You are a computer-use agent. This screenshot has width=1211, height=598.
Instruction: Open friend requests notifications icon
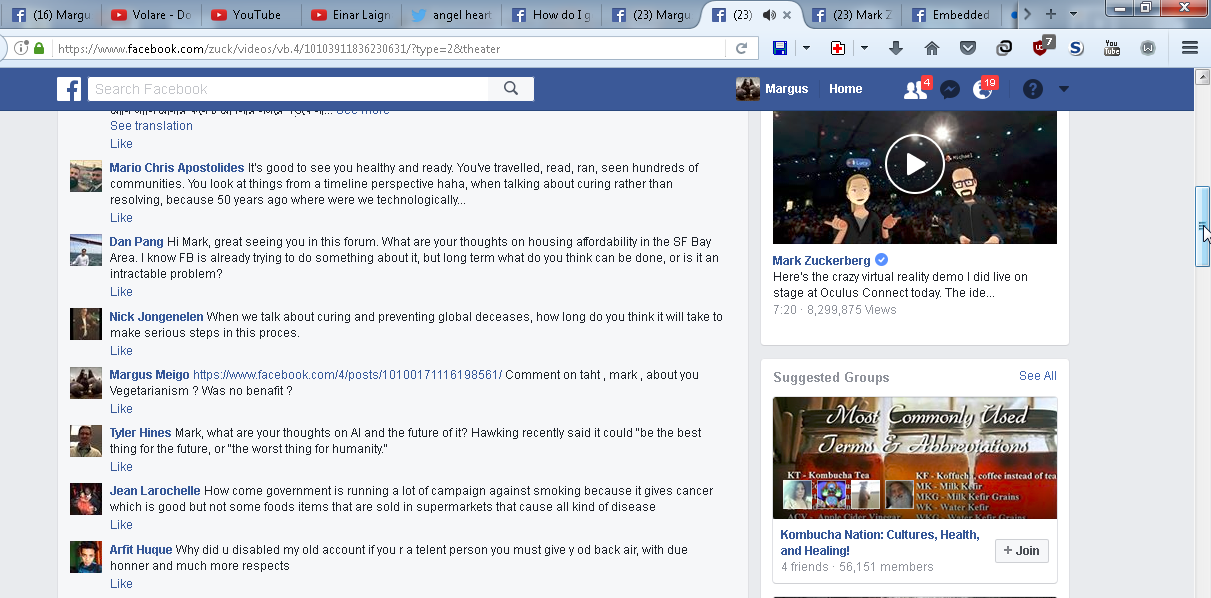[914, 89]
